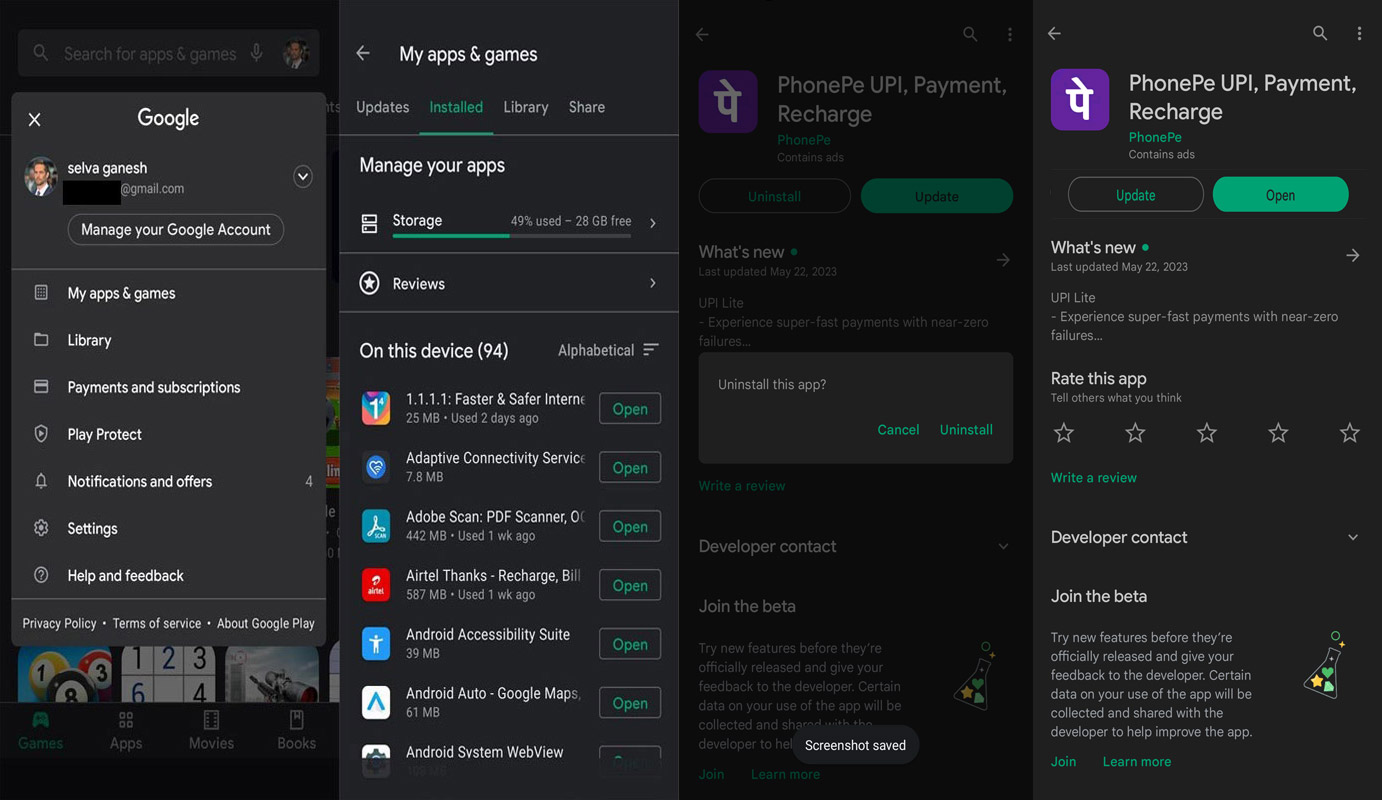The height and width of the screenshot is (800, 1382).
Task: Select the Updates tab
Action: 383,107
